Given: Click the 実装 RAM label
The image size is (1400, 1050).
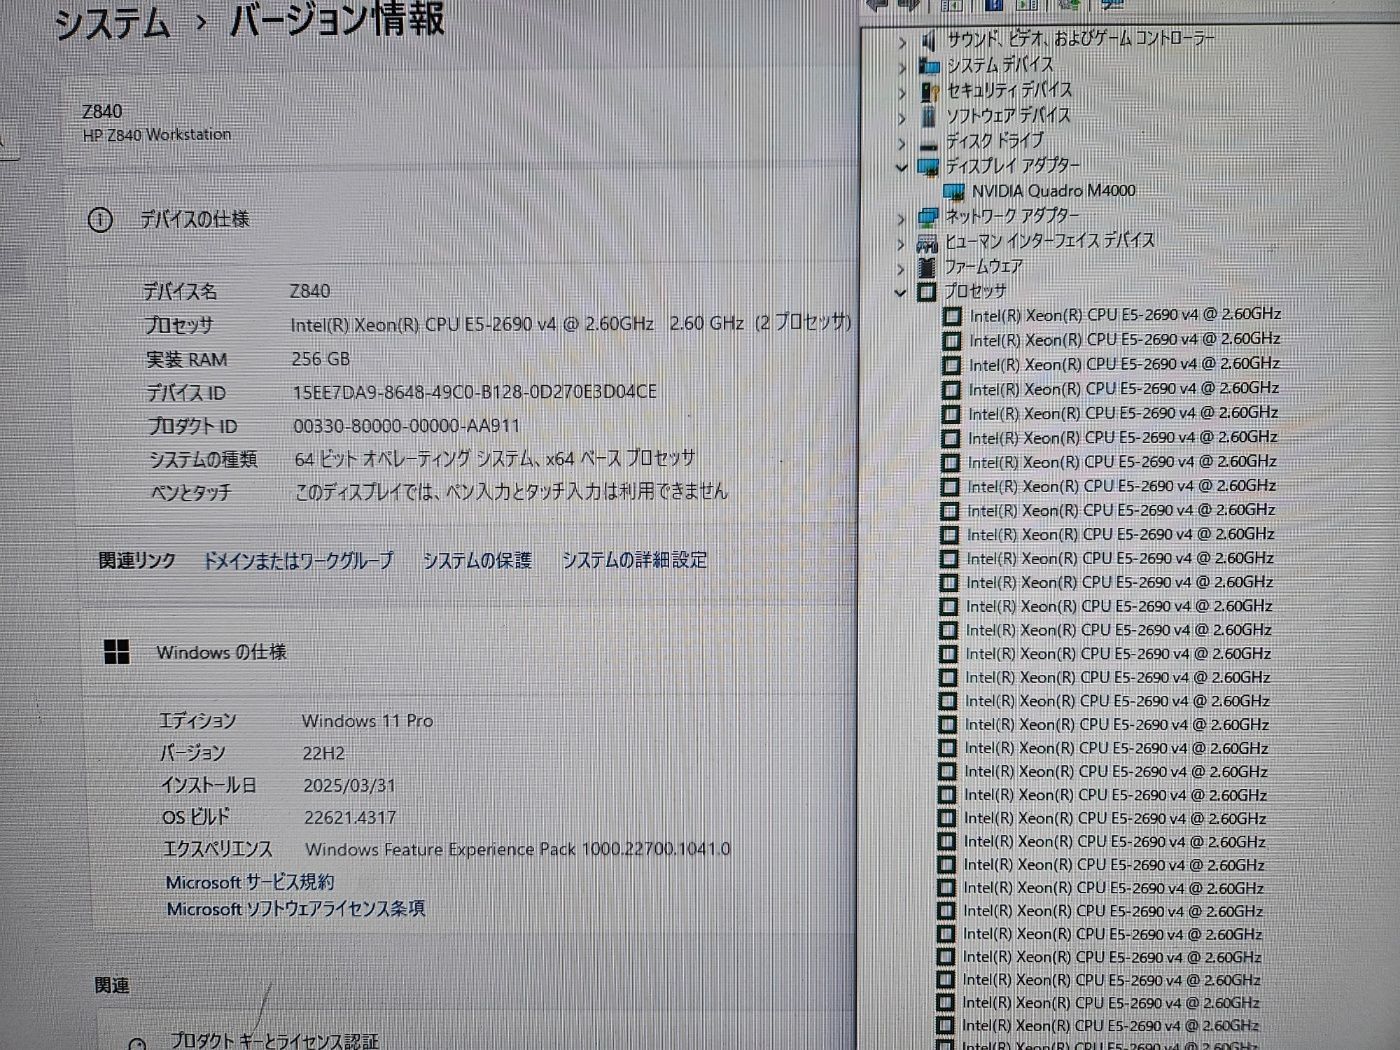Looking at the screenshot, I should (187, 360).
